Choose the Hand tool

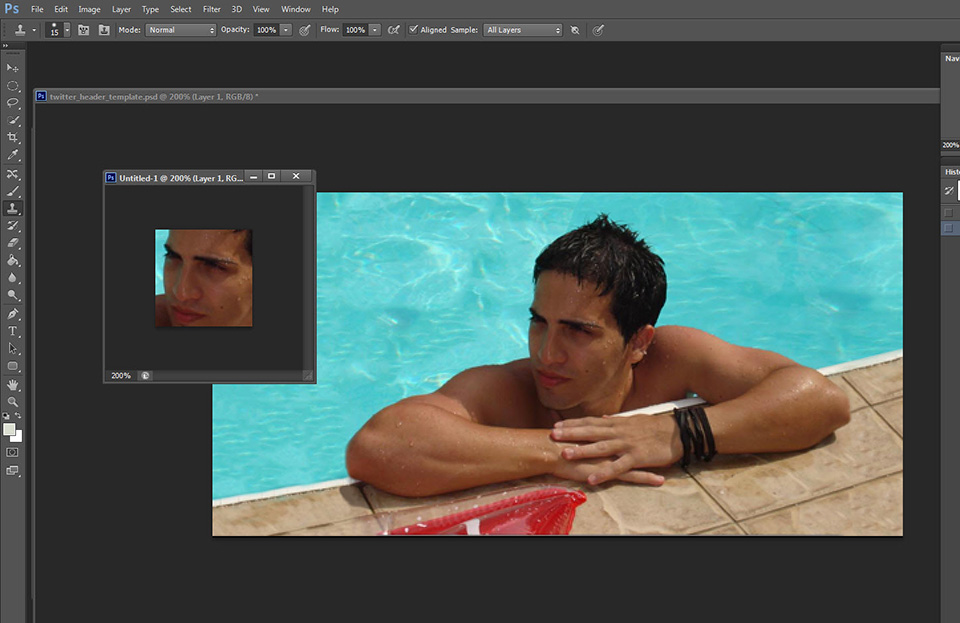(13, 384)
